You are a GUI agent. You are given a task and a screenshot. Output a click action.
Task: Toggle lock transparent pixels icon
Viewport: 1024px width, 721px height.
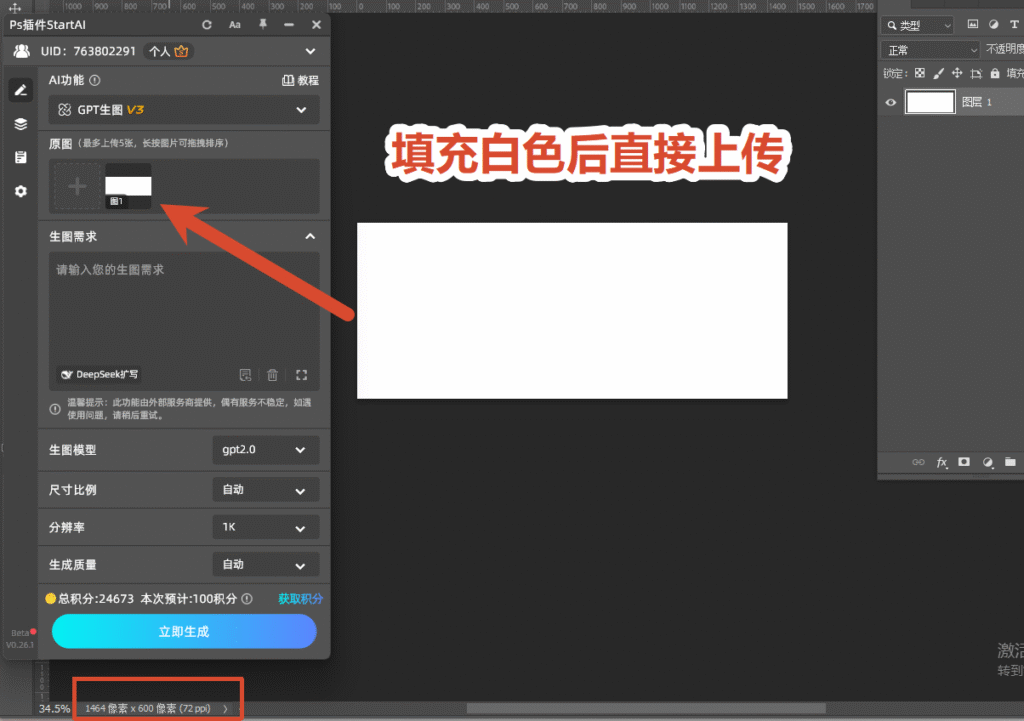[x=920, y=73]
